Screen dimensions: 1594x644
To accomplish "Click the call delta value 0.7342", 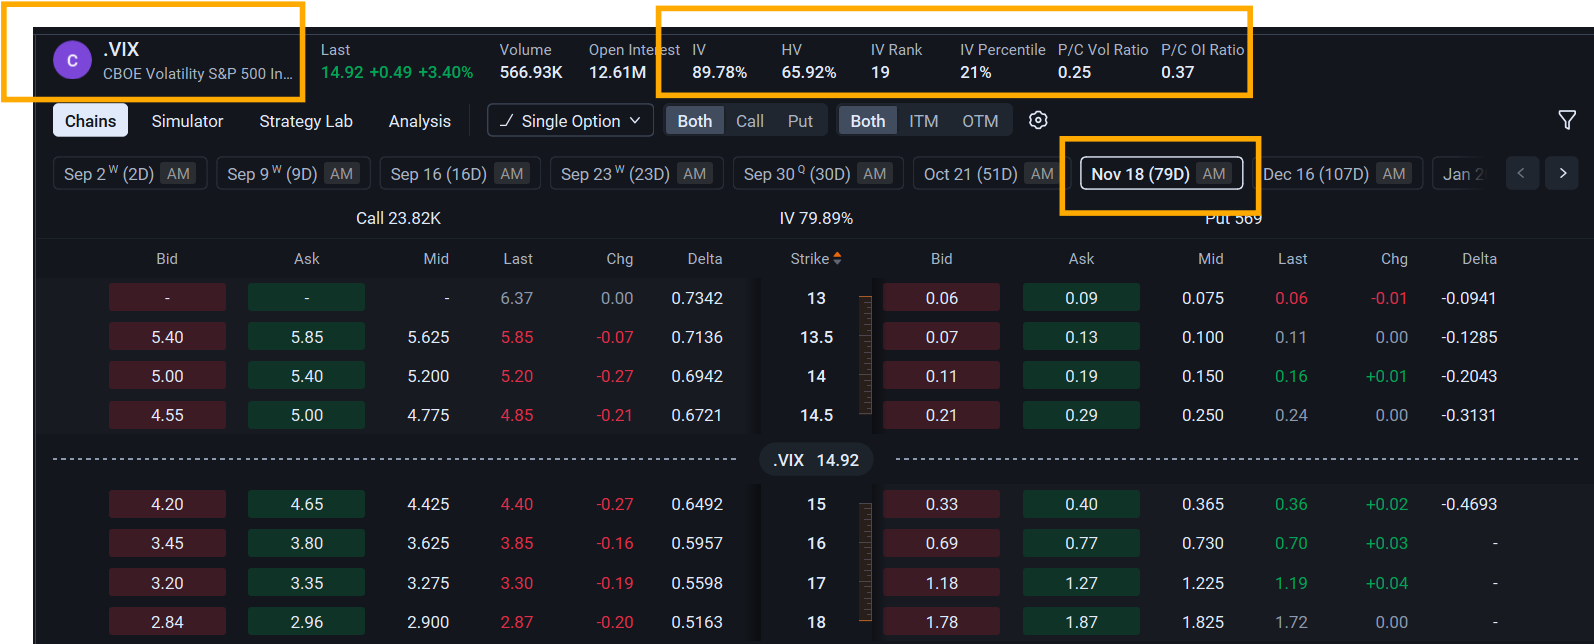I will (697, 298).
